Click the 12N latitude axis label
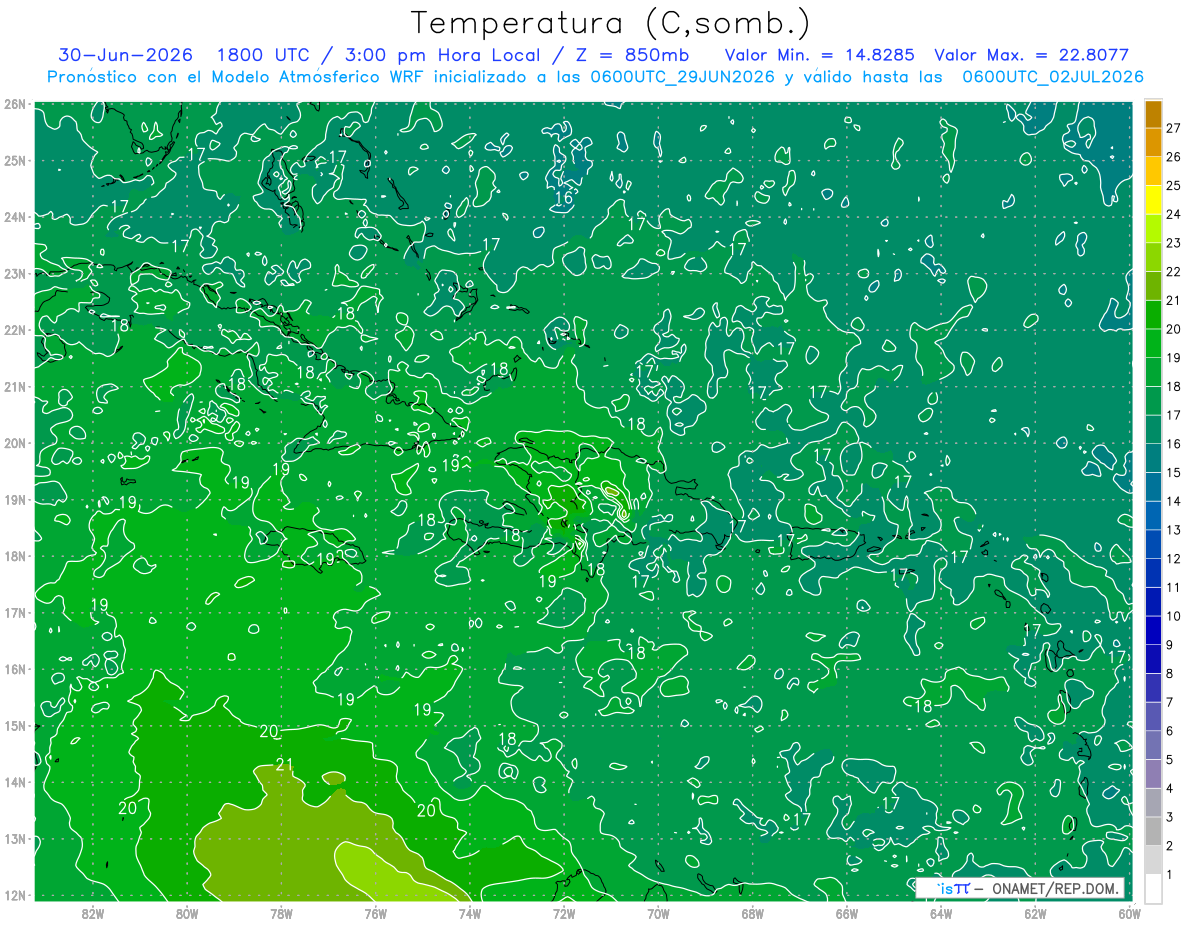The image size is (1200, 927). pos(14,895)
